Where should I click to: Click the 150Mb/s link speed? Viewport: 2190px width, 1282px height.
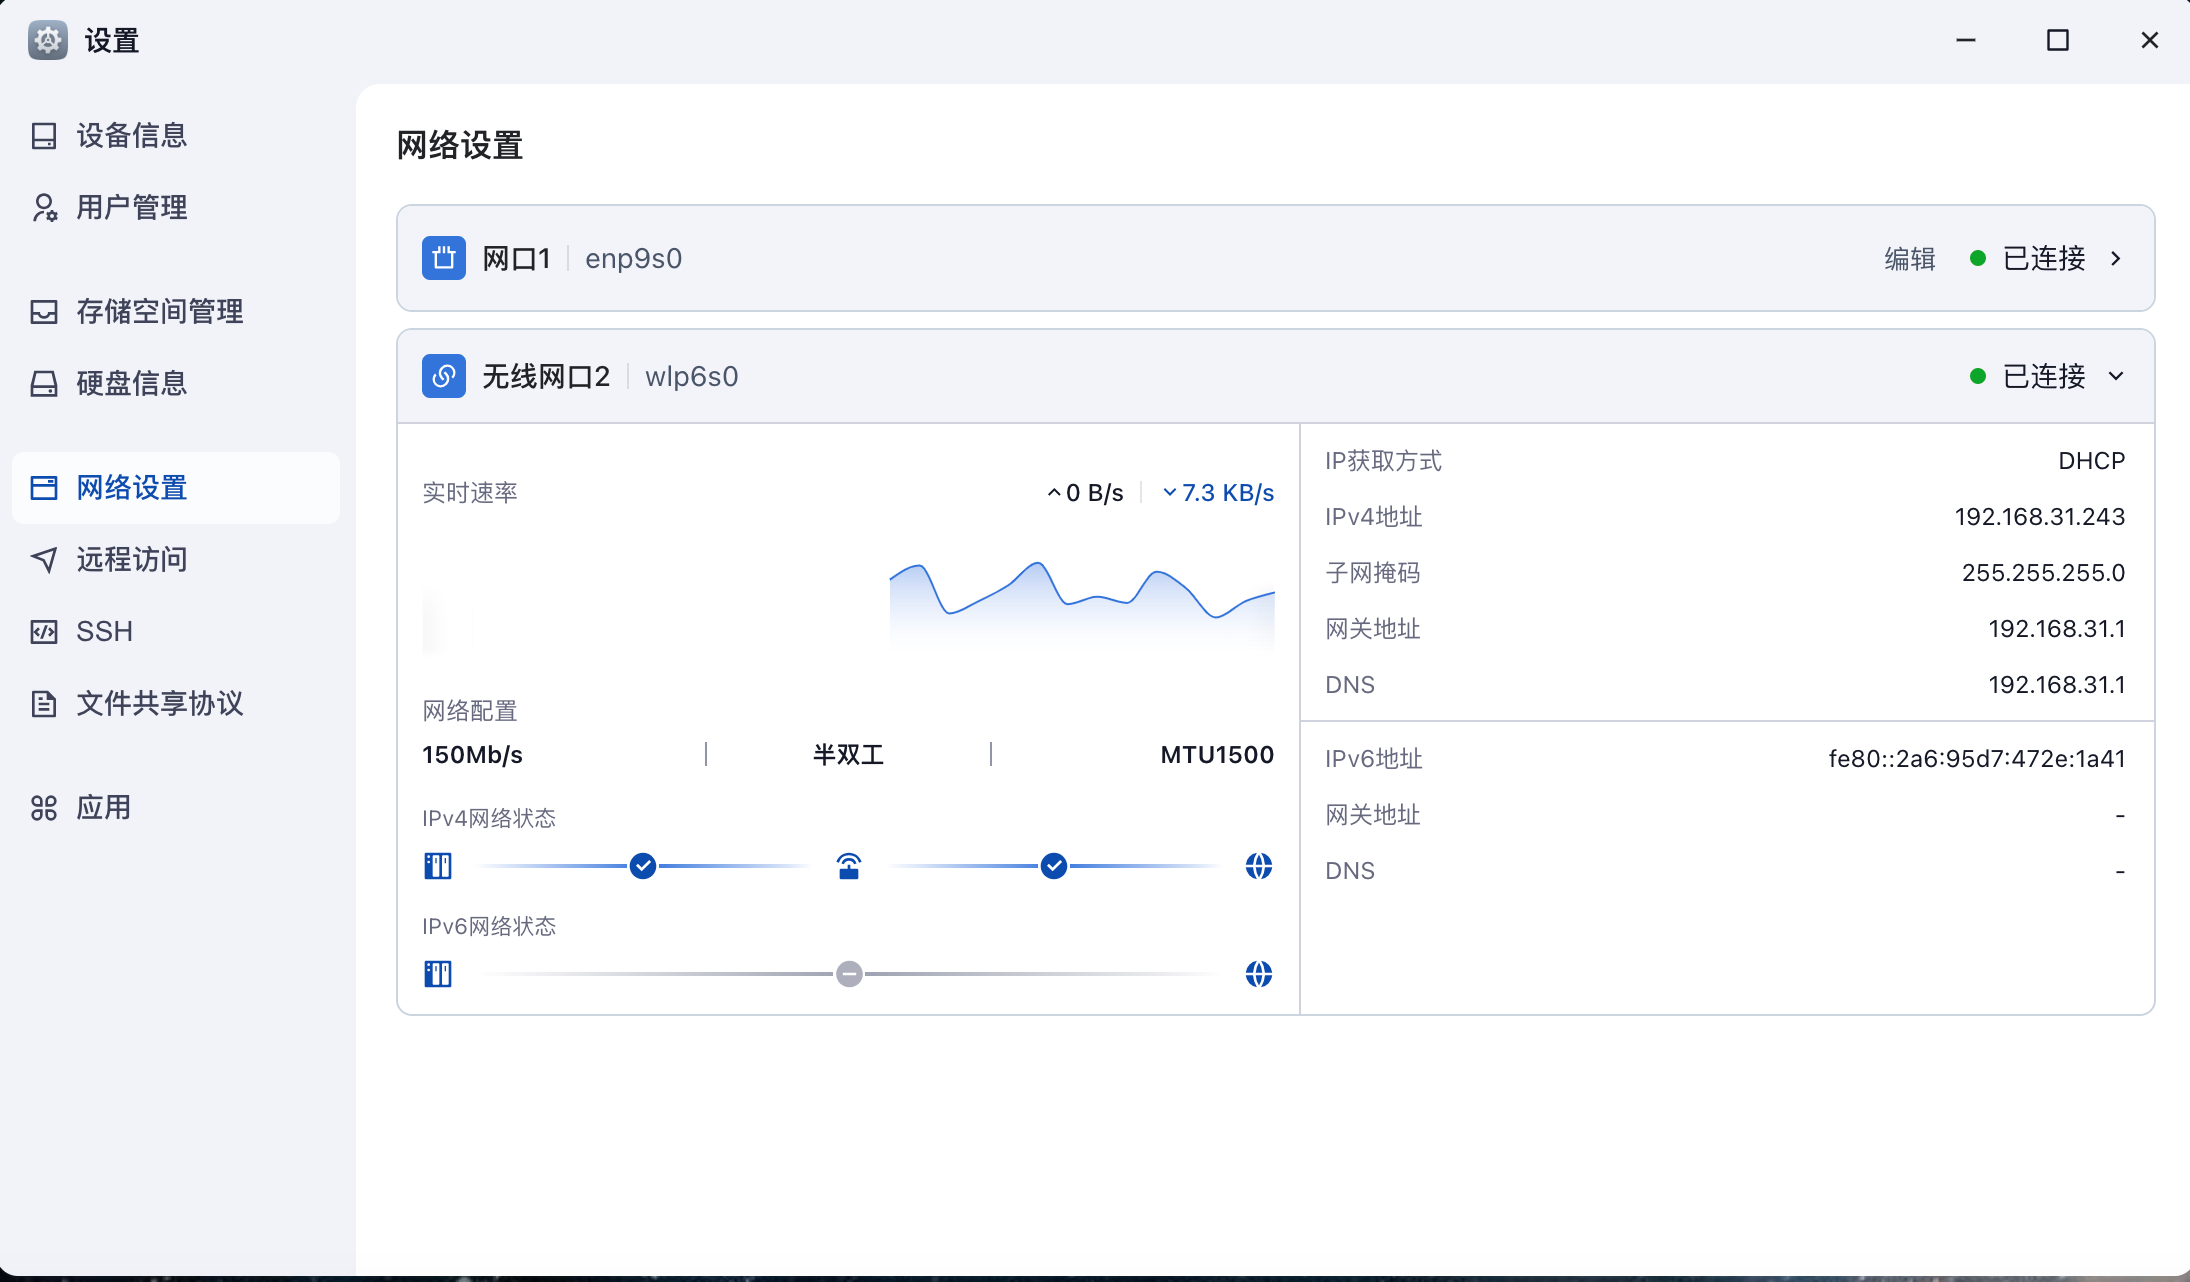(x=472, y=755)
